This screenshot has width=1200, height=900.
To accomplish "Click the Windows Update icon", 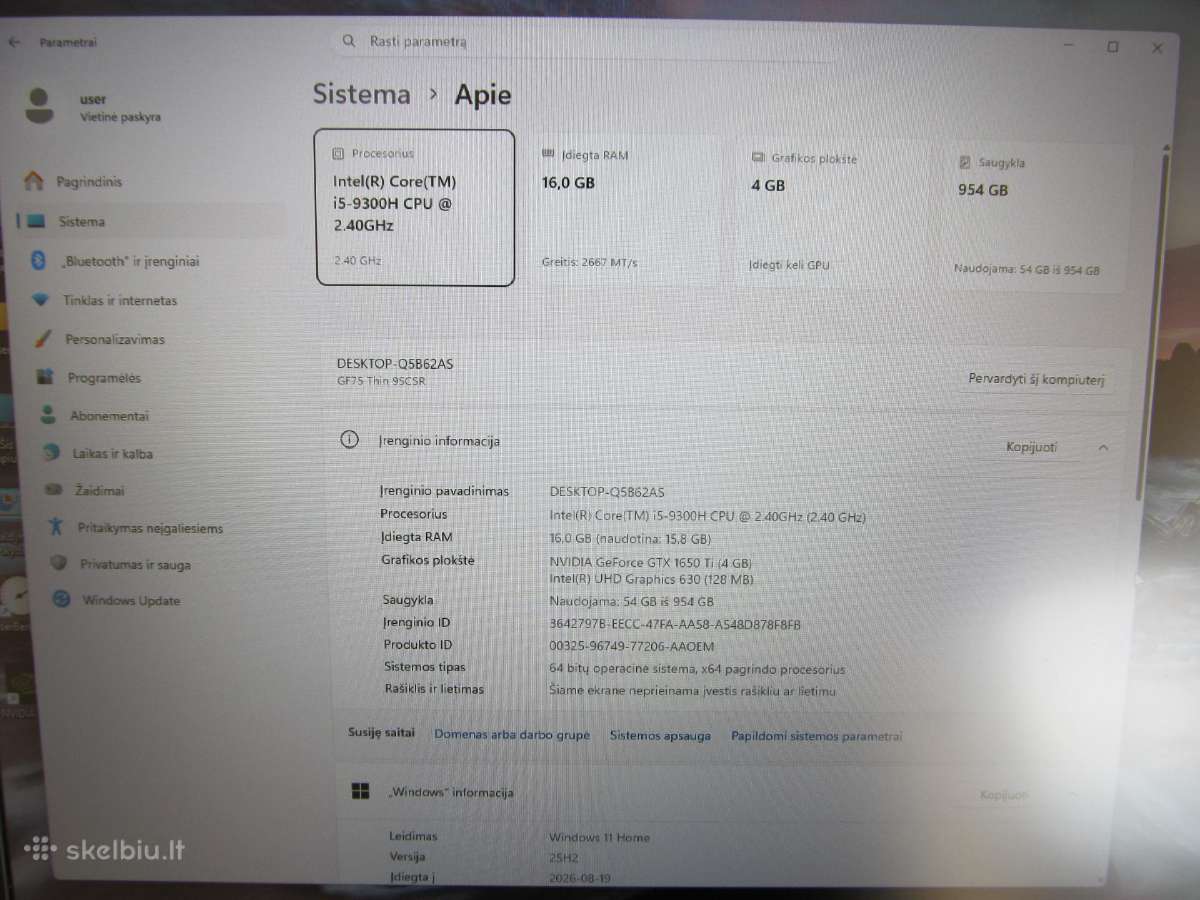I will (62, 599).
